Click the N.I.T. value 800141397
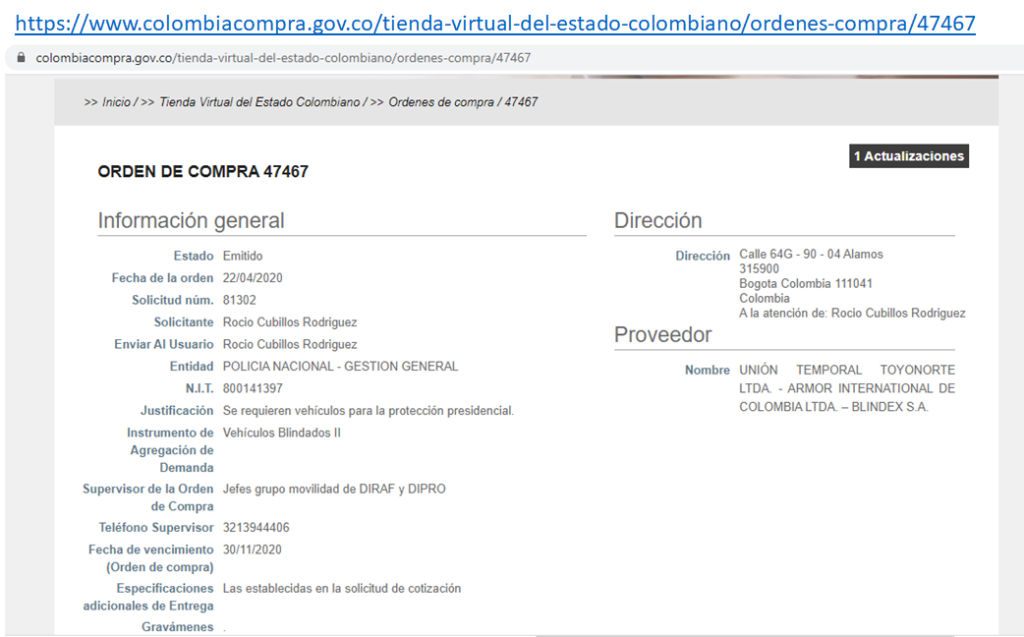 (252, 388)
